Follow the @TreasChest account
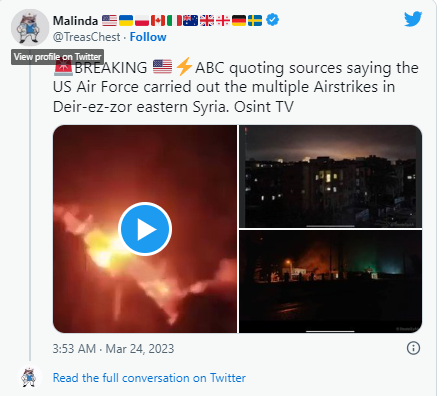 coord(148,37)
